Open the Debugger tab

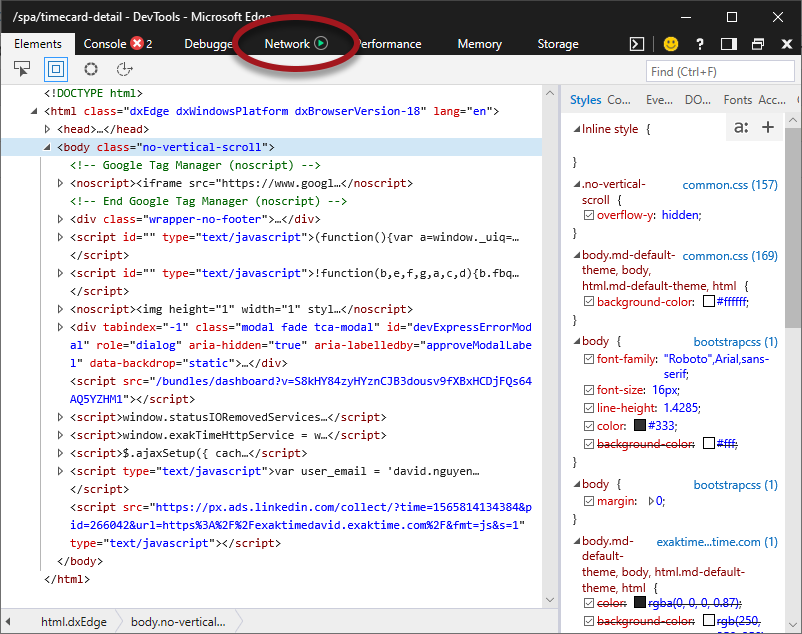tap(208, 44)
